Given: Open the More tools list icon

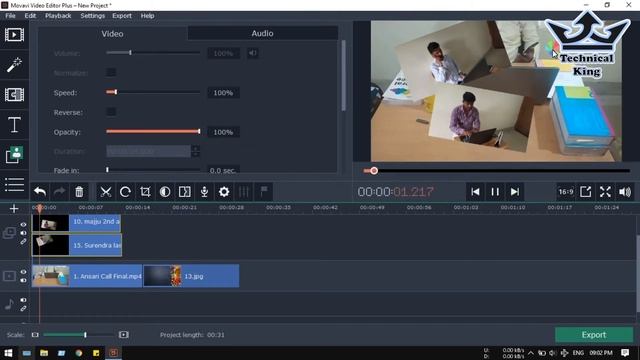Looking at the screenshot, I should pos(14,184).
